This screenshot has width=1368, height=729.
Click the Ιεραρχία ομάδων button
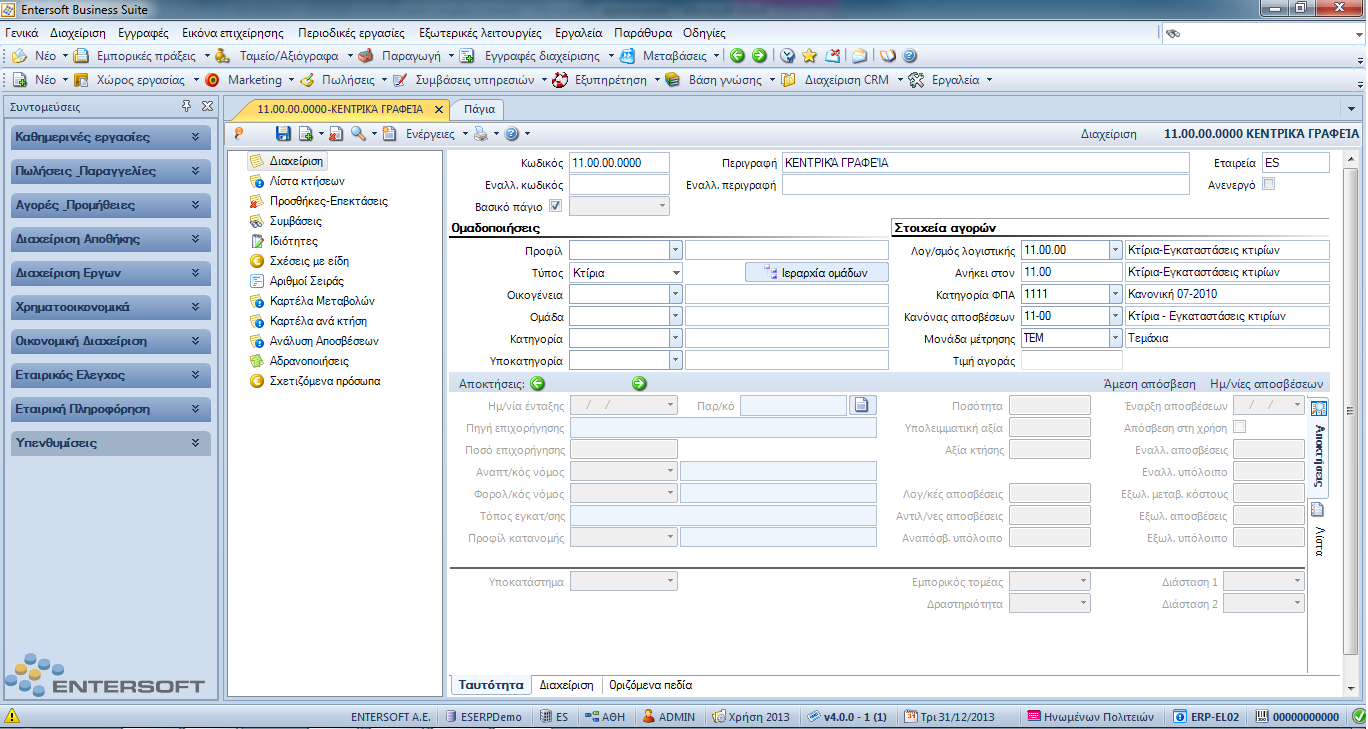pyautogui.click(x=816, y=272)
